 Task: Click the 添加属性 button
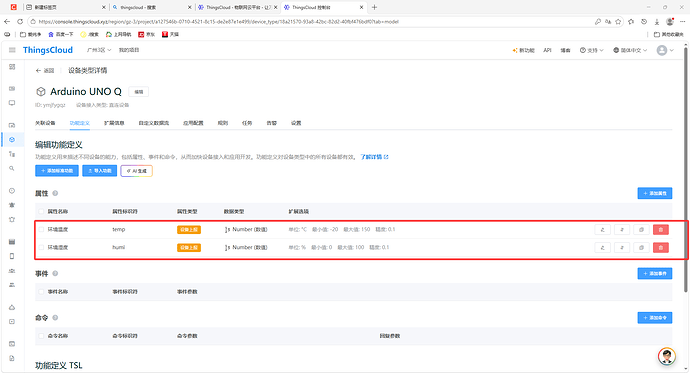click(655, 193)
